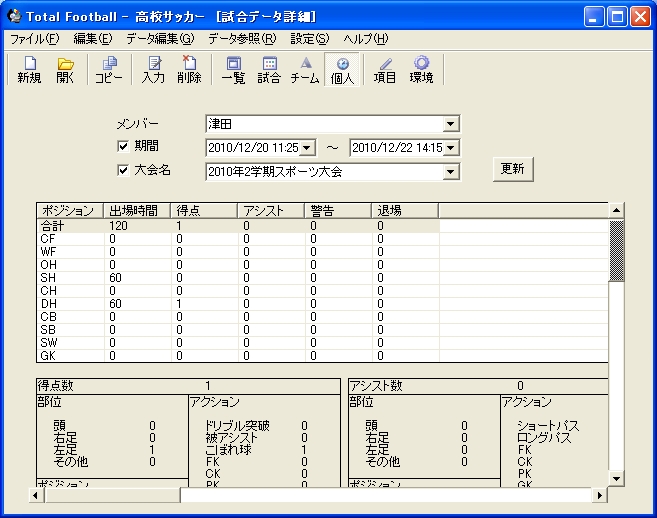The width and height of the screenshot is (657, 518).
Task: Click the vertical scroll down arrow
Action: tap(616, 479)
